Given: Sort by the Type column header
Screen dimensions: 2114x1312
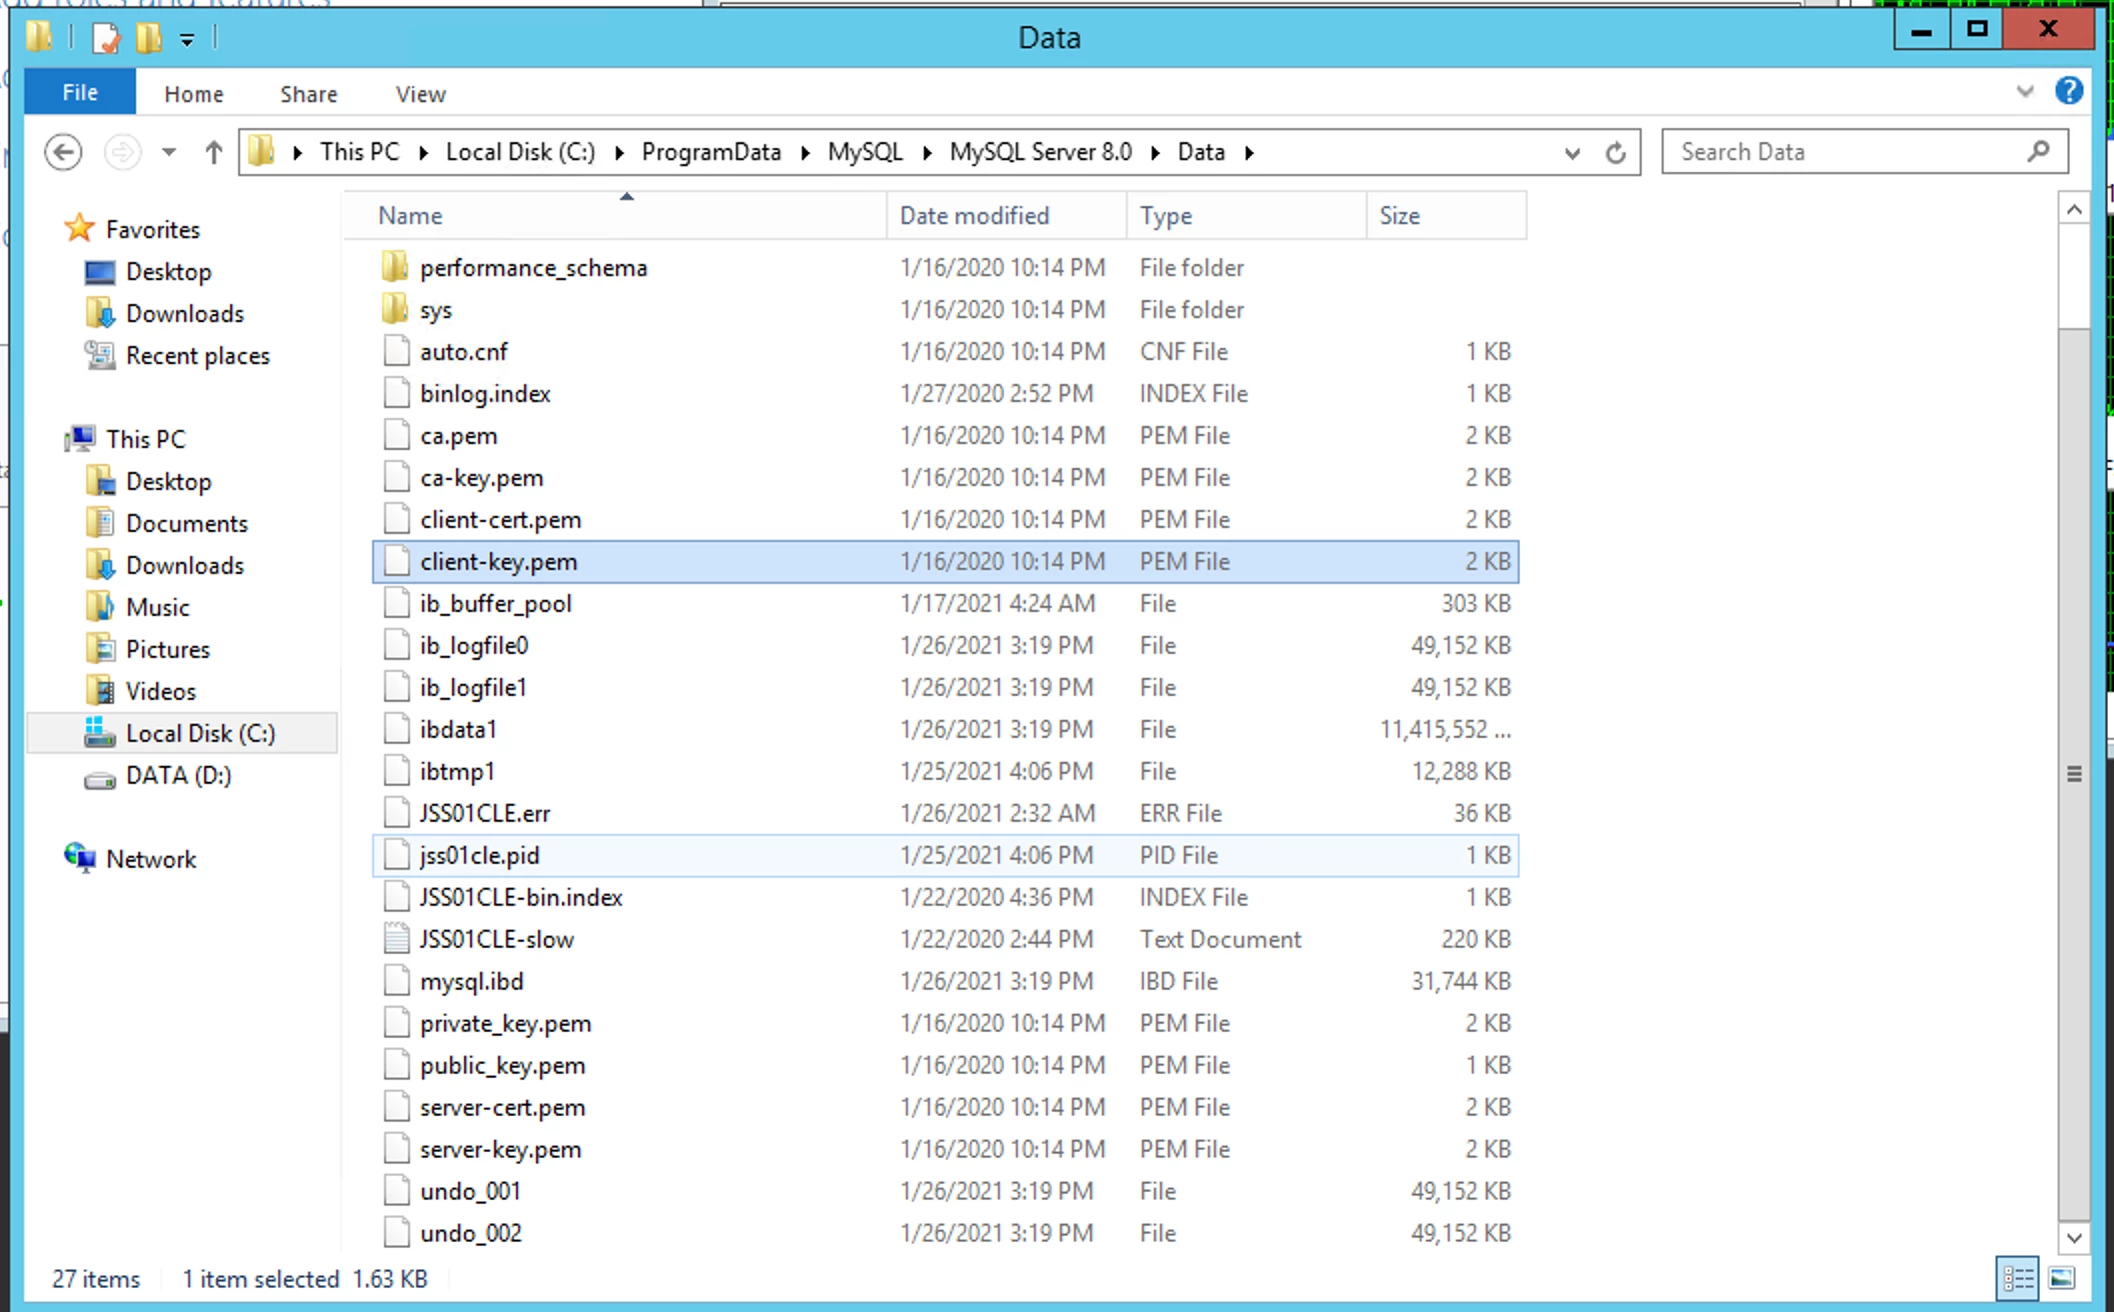Looking at the screenshot, I should click(x=1246, y=215).
